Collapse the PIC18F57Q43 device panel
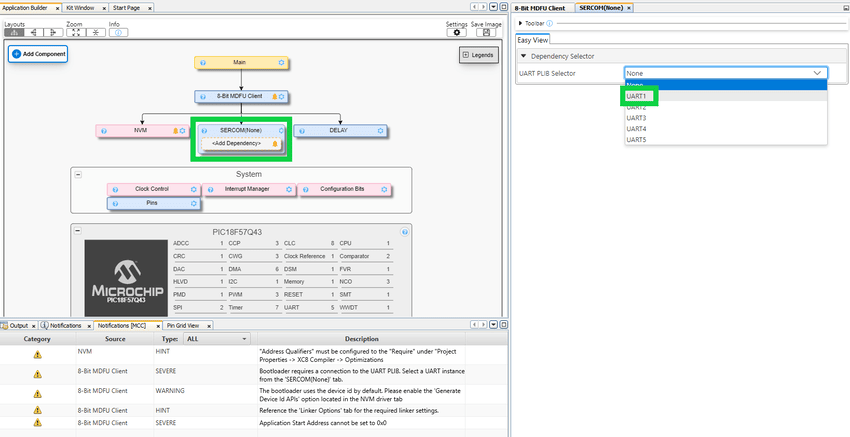The height and width of the screenshot is (437, 850). tap(78, 231)
